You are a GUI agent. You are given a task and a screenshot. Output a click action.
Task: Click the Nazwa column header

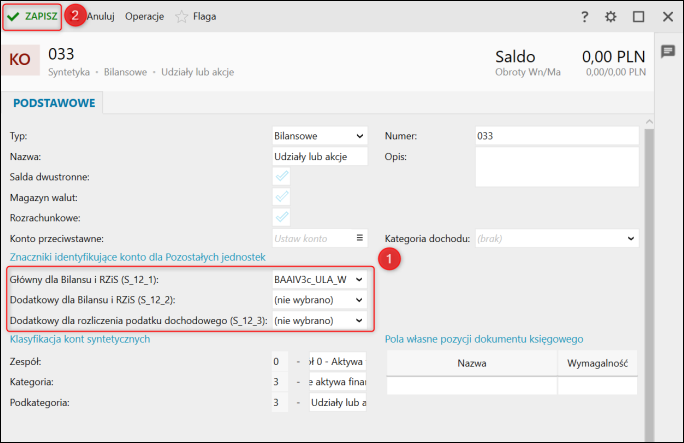click(x=472, y=363)
